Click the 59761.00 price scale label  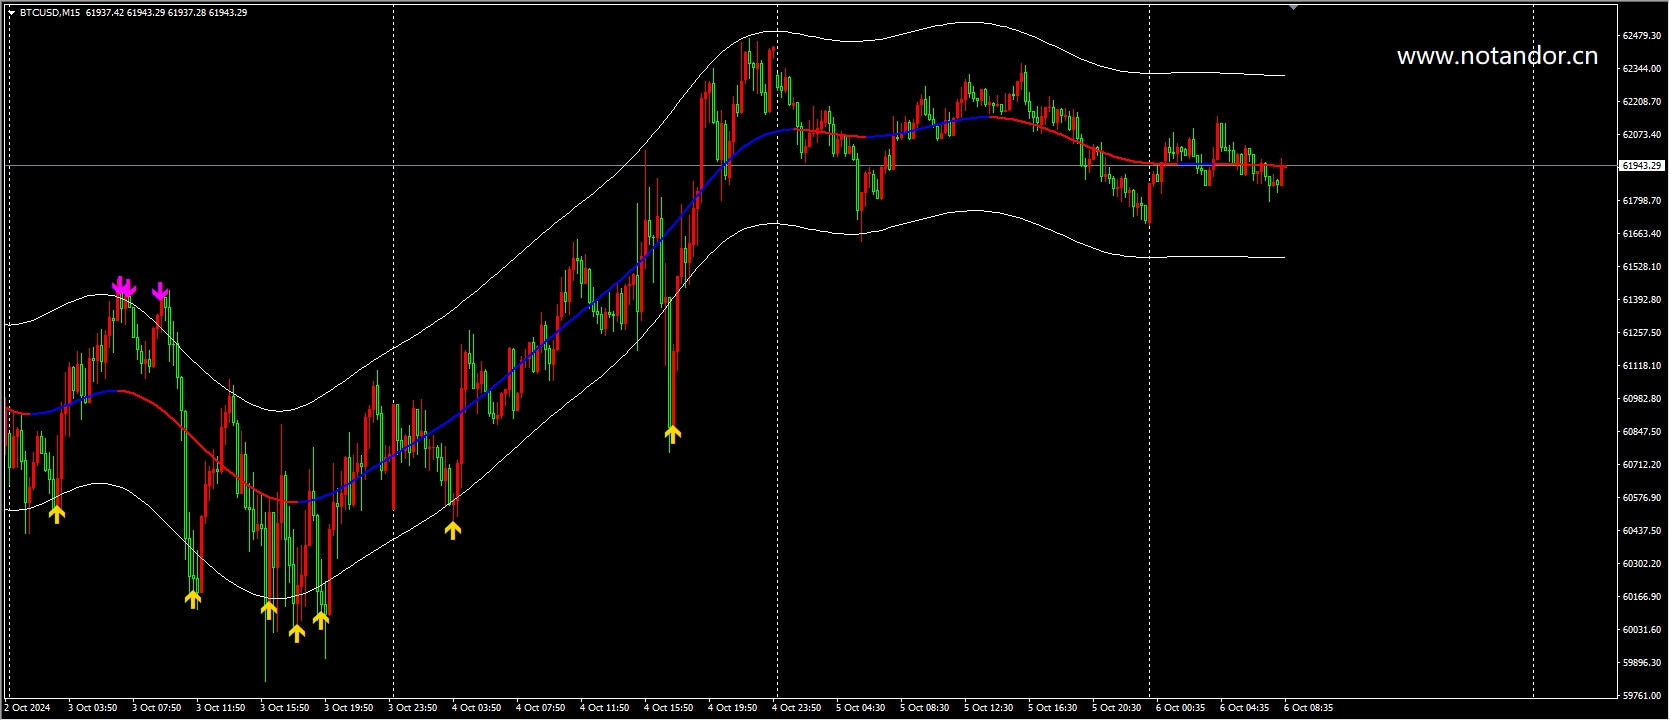pos(1641,696)
